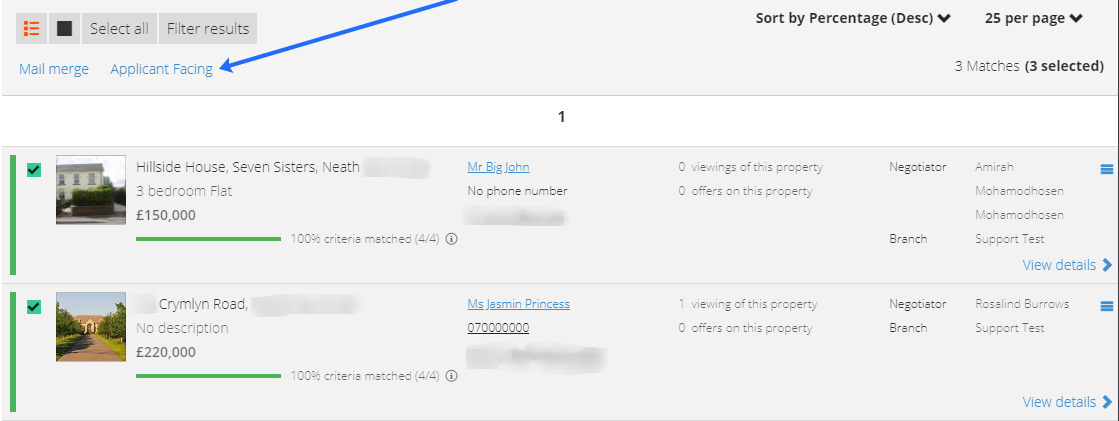
Task: Go to page 1
Action: click(562, 116)
